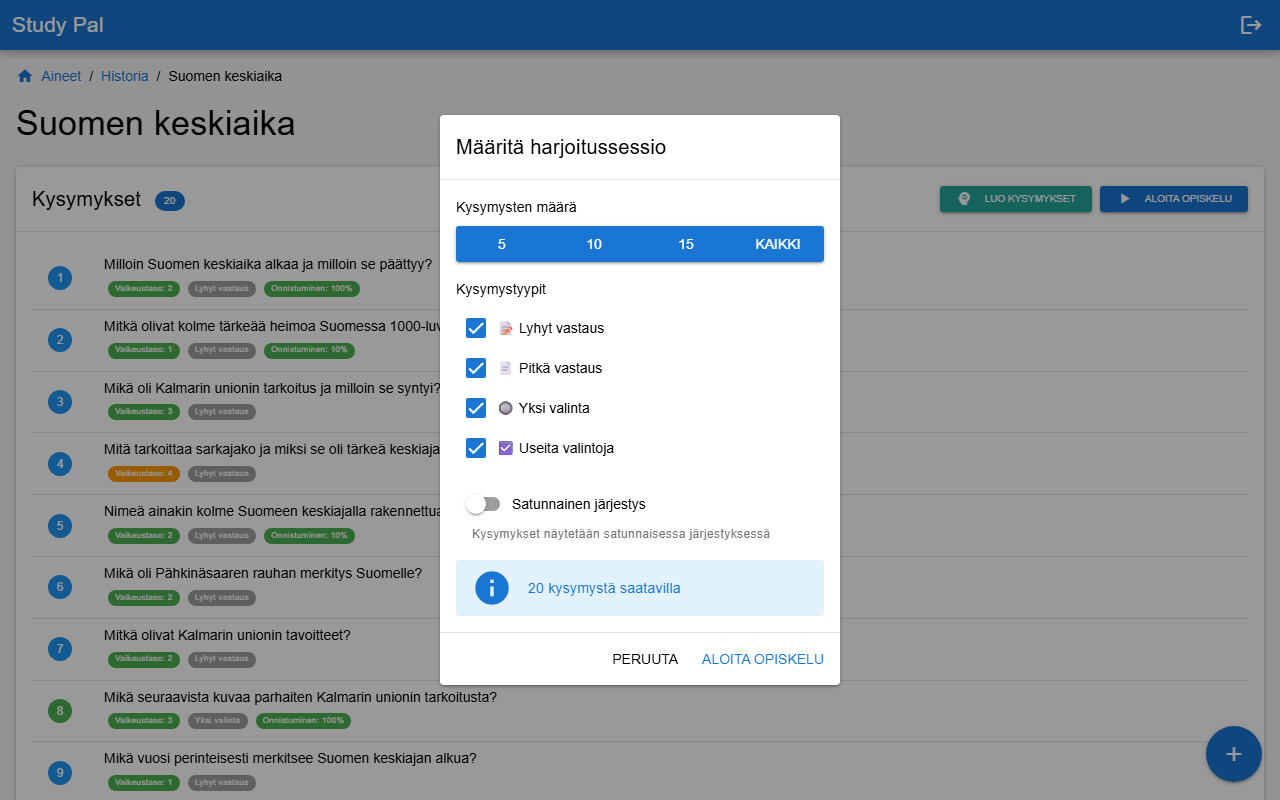The image size is (1280, 800).
Task: Enable the Satunnainen järjestys switch
Action: point(483,504)
